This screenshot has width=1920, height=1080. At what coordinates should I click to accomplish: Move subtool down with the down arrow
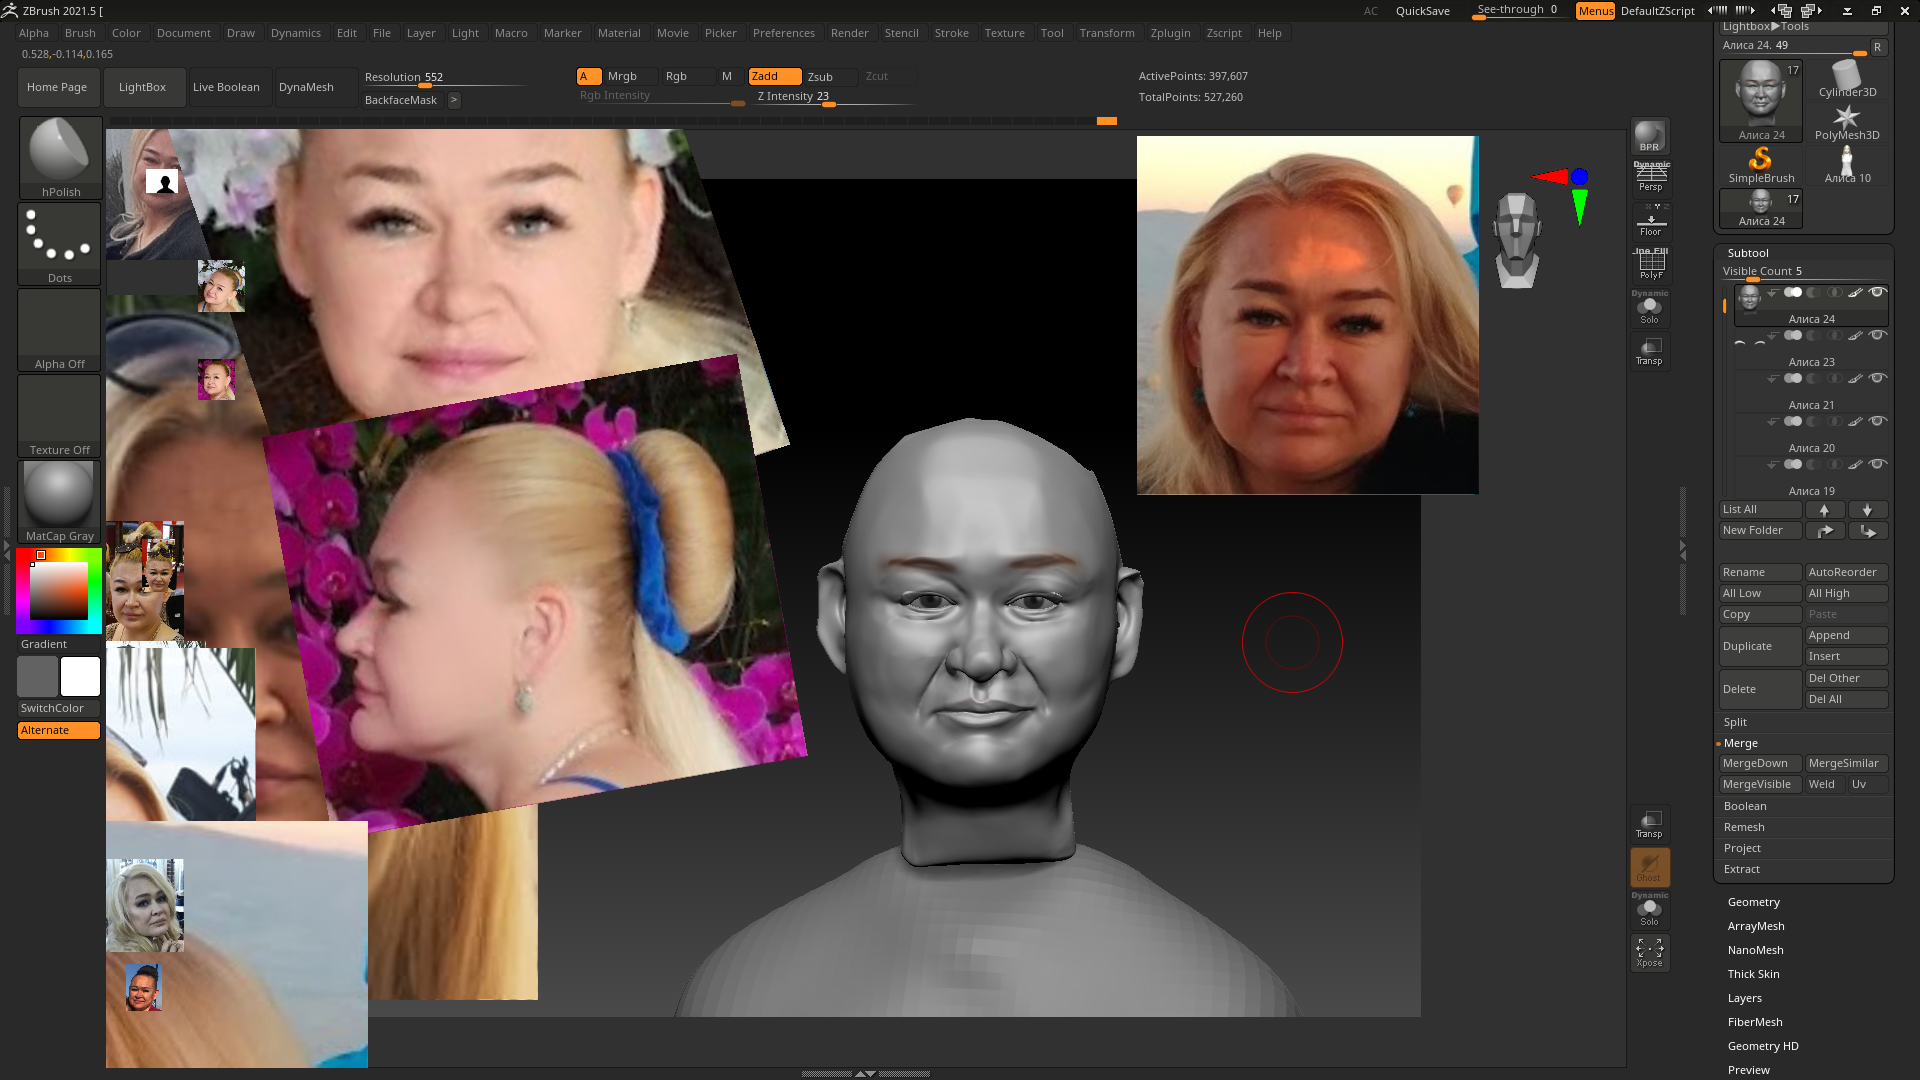click(x=1867, y=510)
